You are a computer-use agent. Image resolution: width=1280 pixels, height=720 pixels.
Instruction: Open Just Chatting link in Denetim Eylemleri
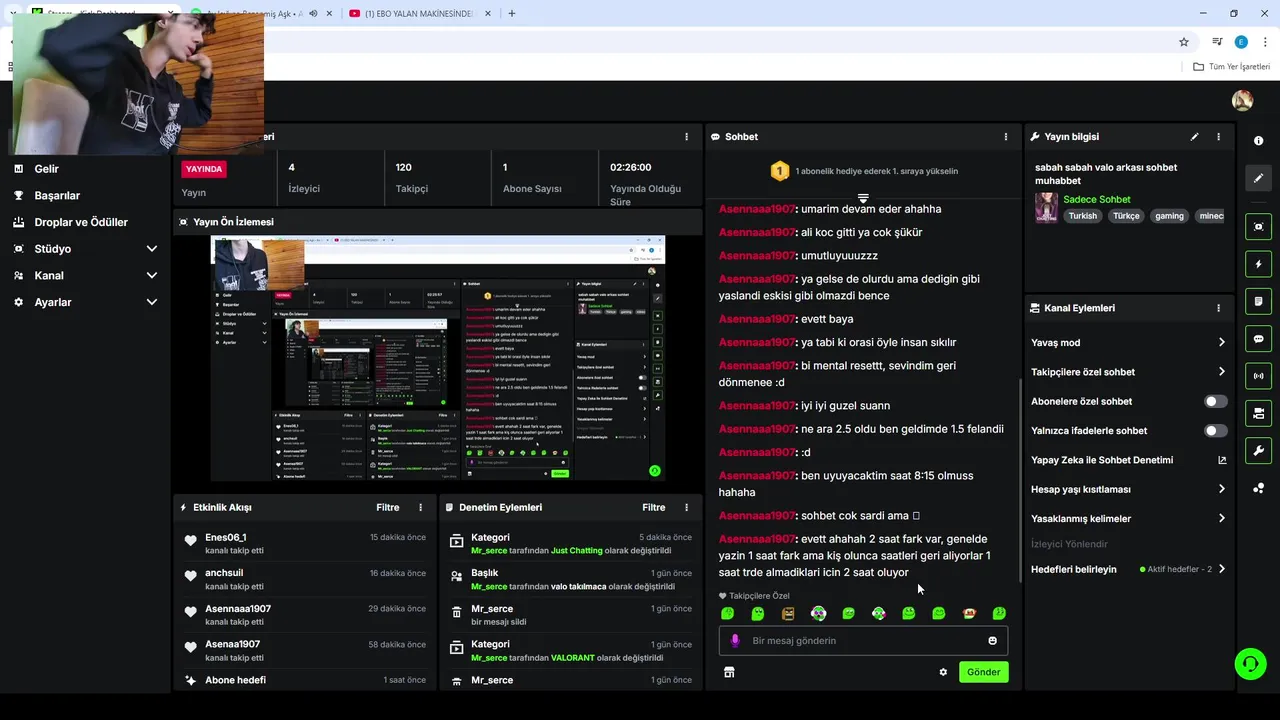(577, 551)
